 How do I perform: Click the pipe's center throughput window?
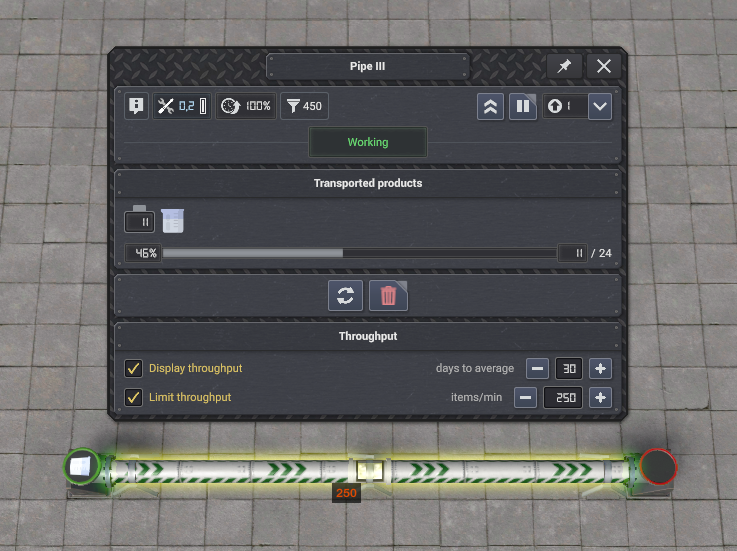(x=370, y=470)
